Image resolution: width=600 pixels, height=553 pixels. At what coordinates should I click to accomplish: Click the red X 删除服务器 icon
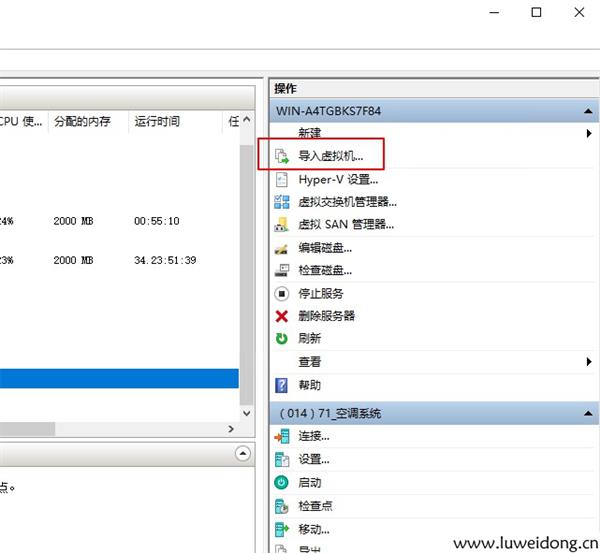pos(282,316)
